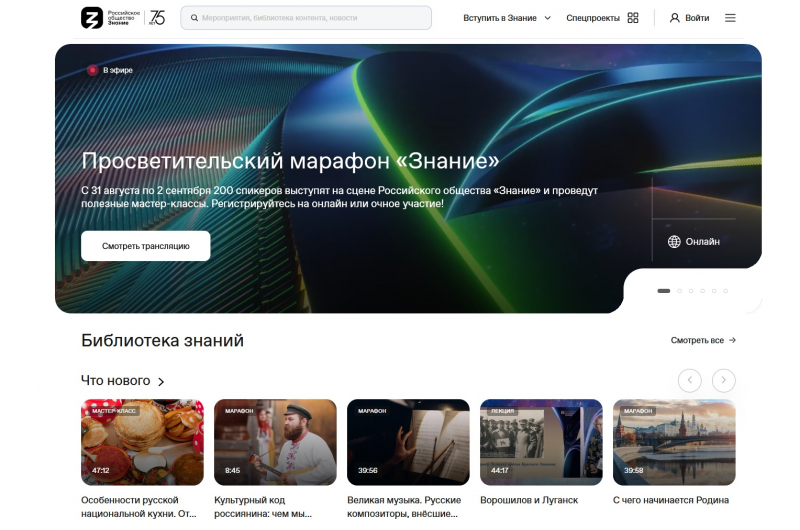Click title «Великая музыка. Русские композиторы»
The image size is (800, 530).
[404, 507]
